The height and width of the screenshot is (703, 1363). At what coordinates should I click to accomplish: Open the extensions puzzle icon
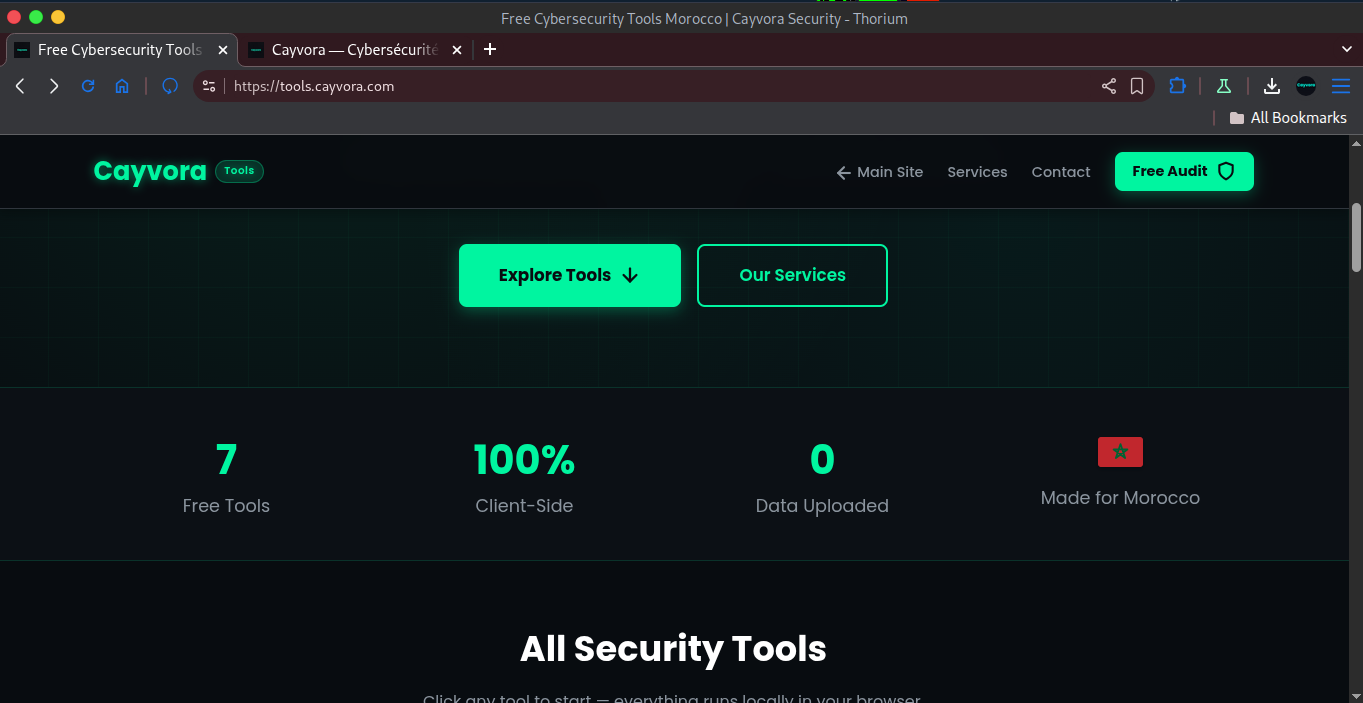coord(1178,86)
